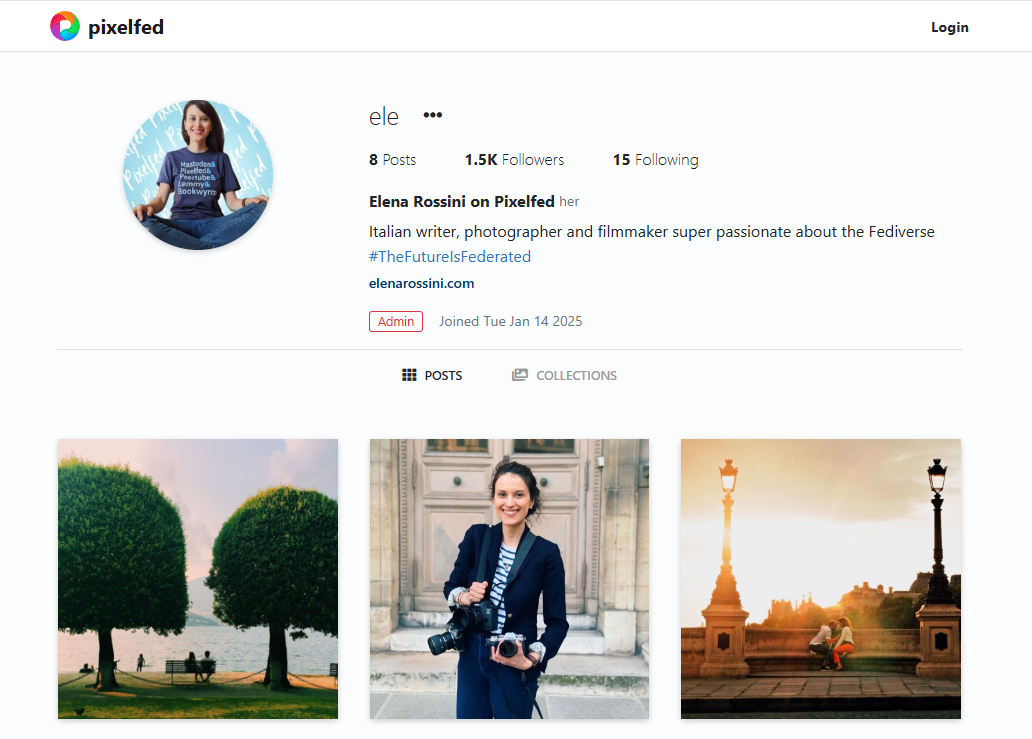The width and height of the screenshot is (1032, 739).
Task: Switch to the COLLECTIONS tab label
Action: pyautogui.click(x=576, y=376)
